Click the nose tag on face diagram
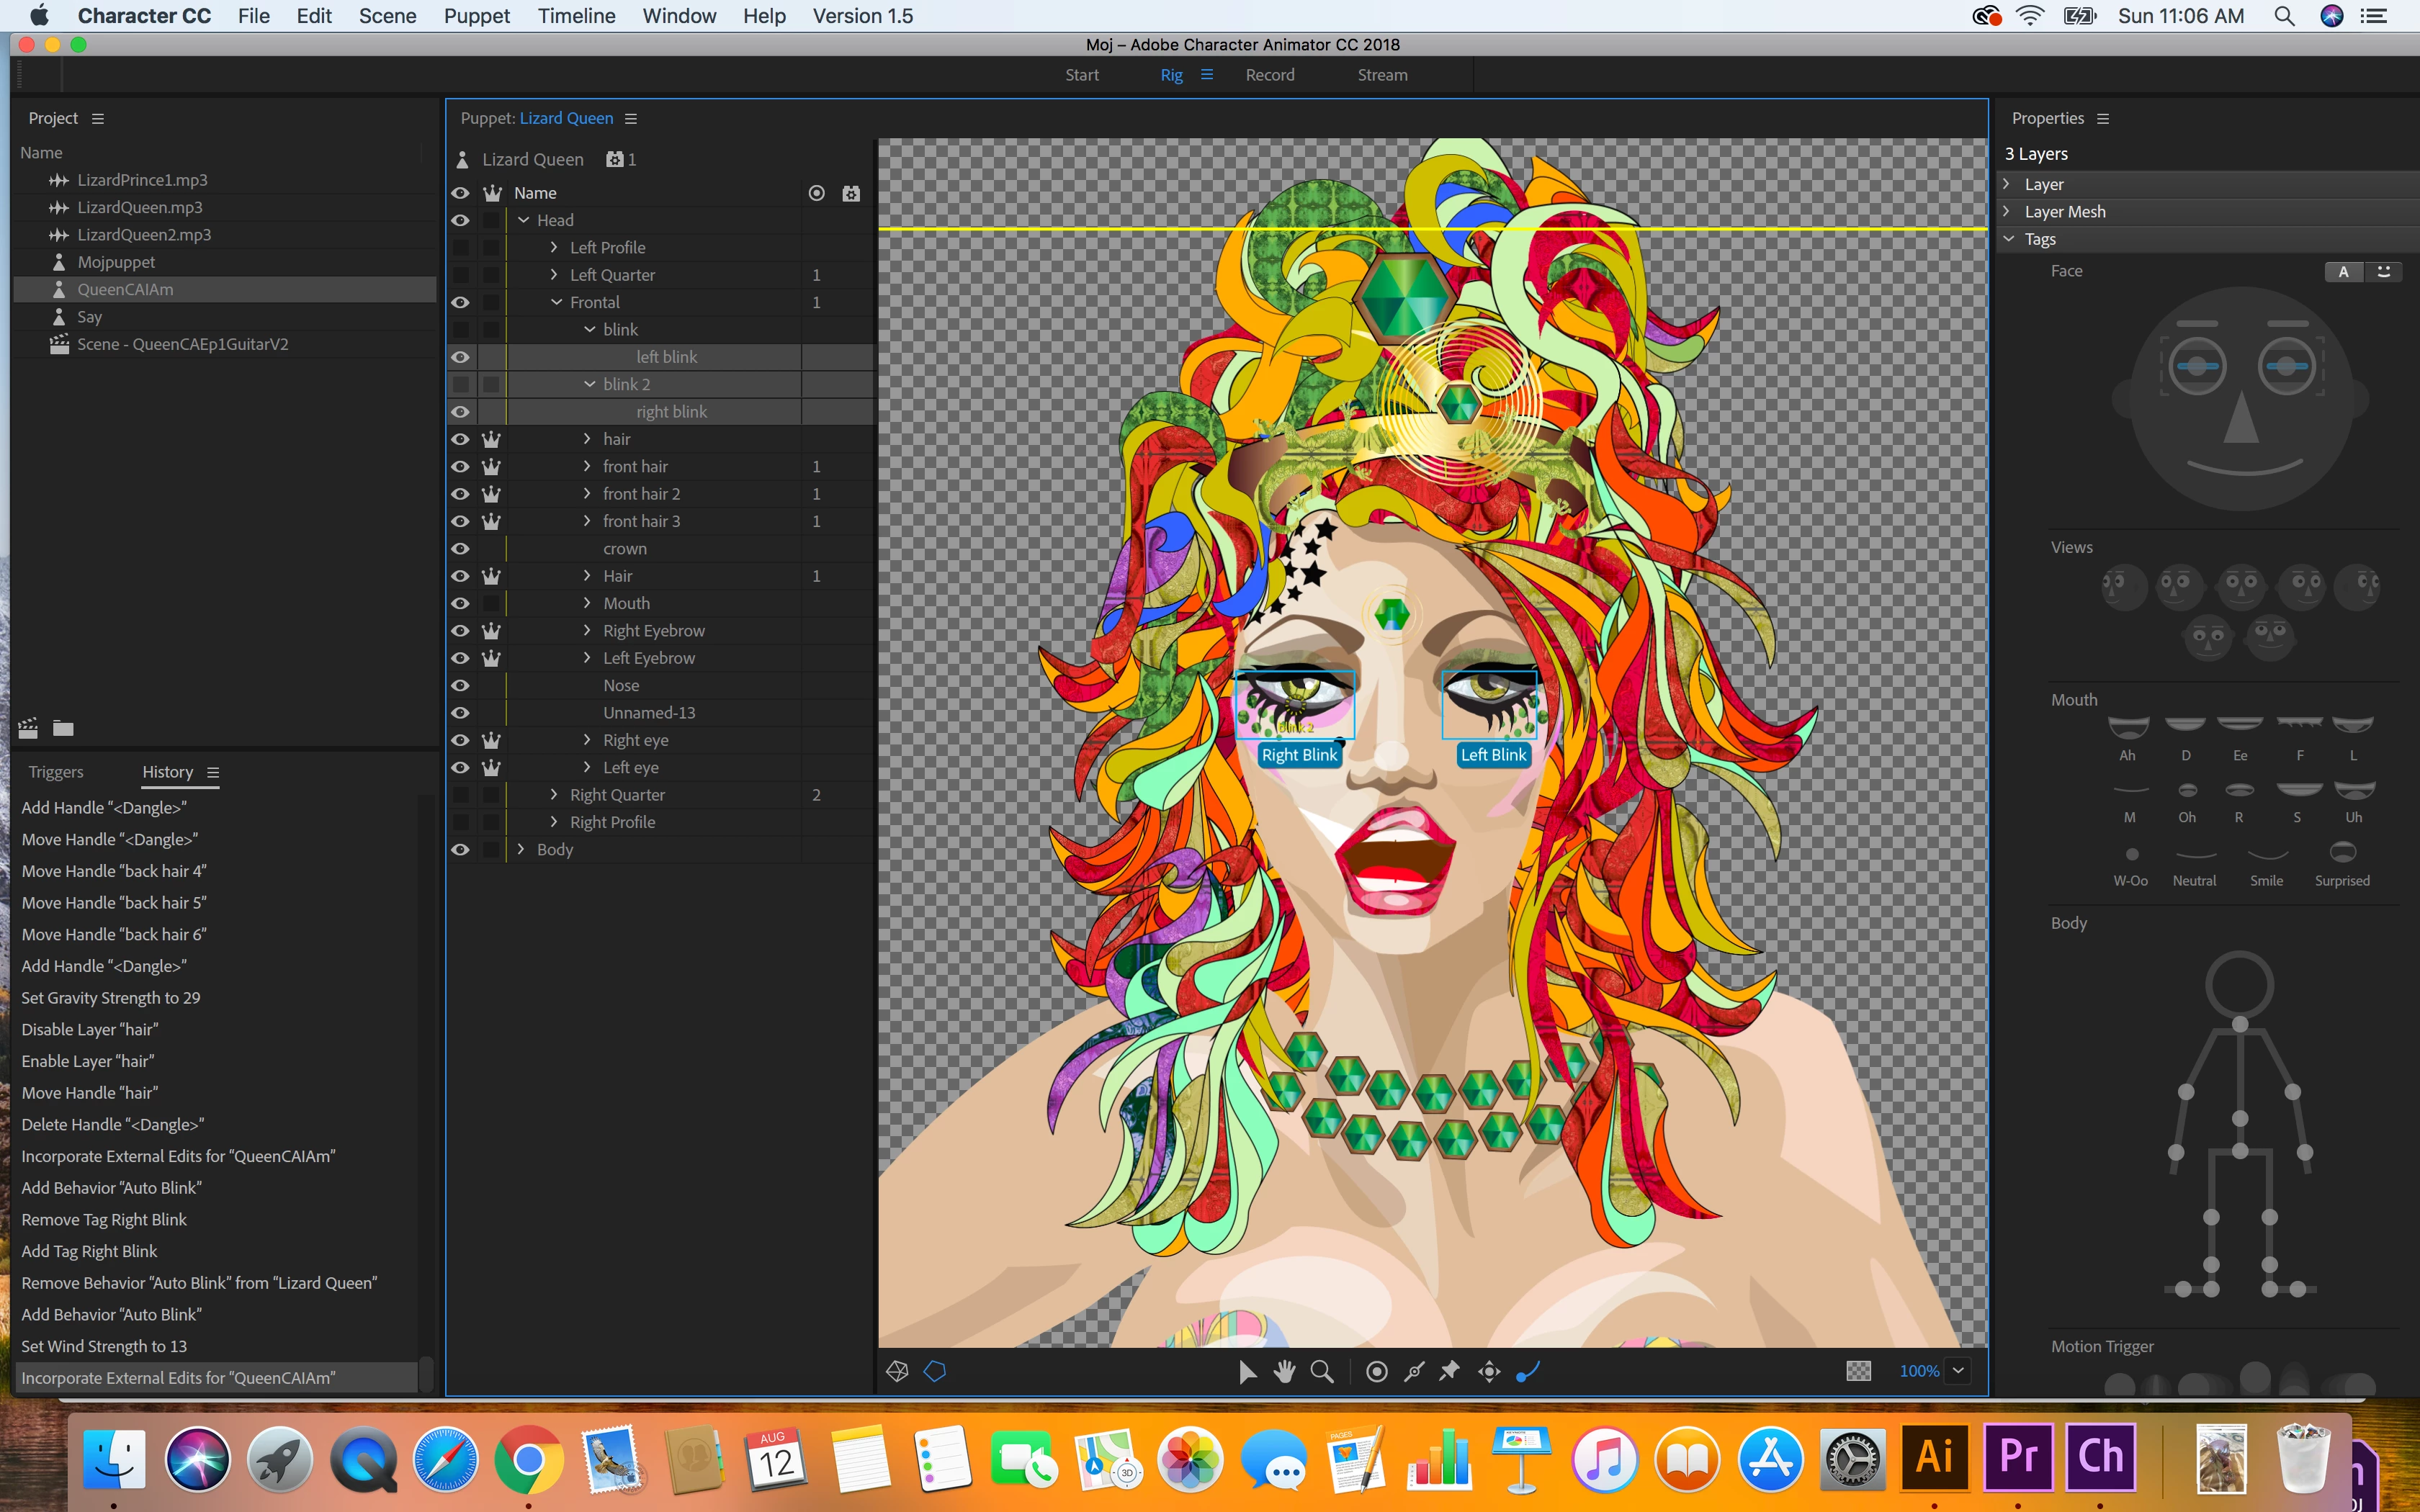The height and width of the screenshot is (1512, 2420). [2241, 420]
